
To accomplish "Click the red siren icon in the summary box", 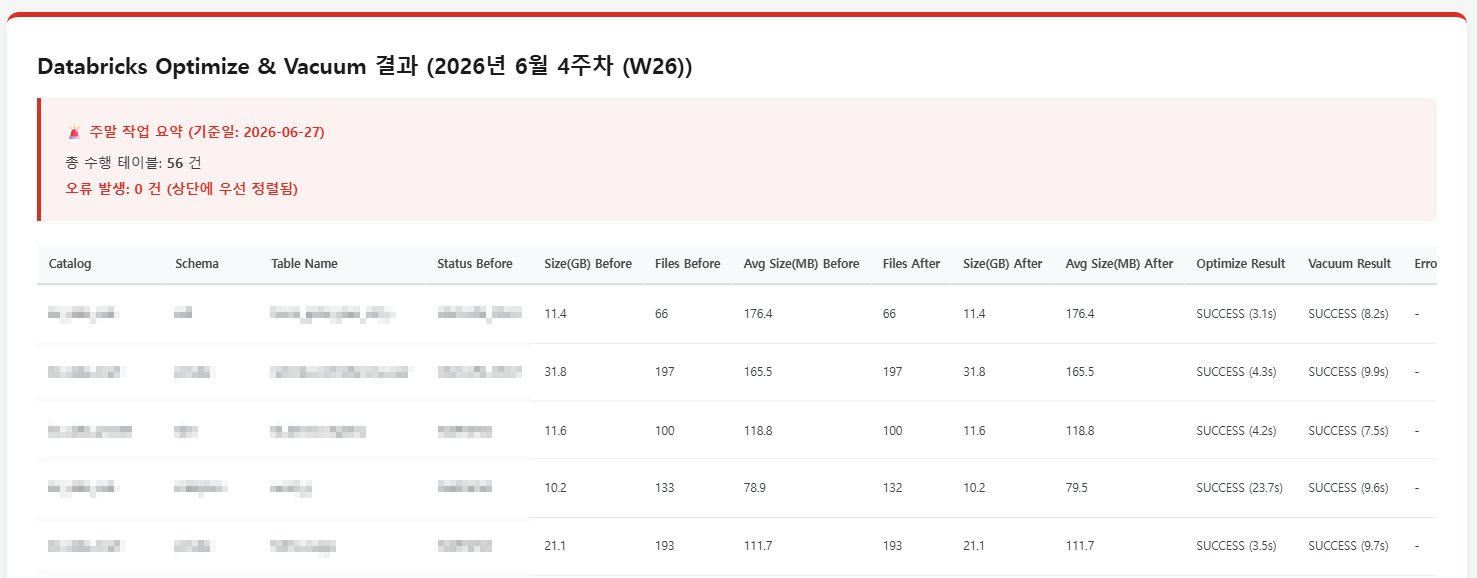I will 74,132.
